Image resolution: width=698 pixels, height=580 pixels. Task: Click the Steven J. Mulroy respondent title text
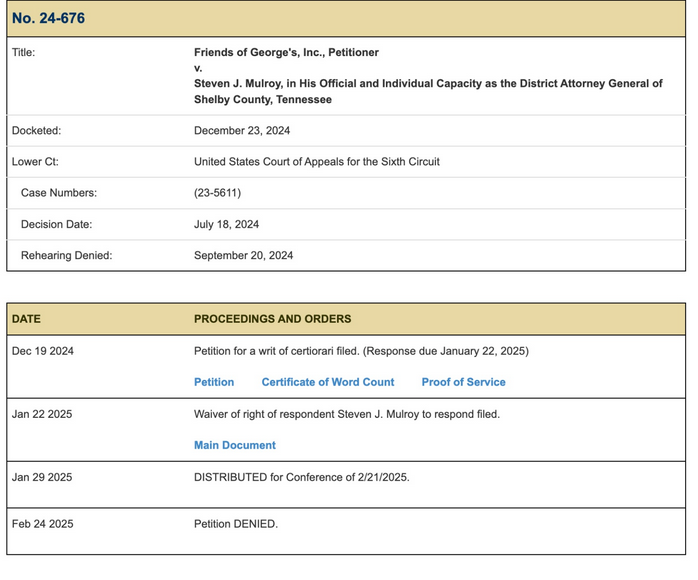[x=428, y=91]
